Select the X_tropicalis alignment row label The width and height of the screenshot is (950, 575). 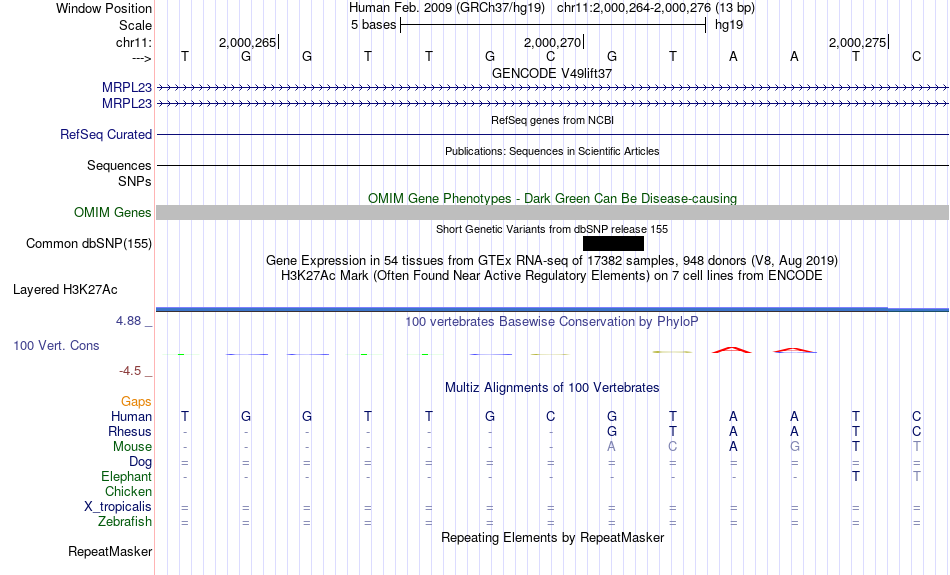click(118, 507)
